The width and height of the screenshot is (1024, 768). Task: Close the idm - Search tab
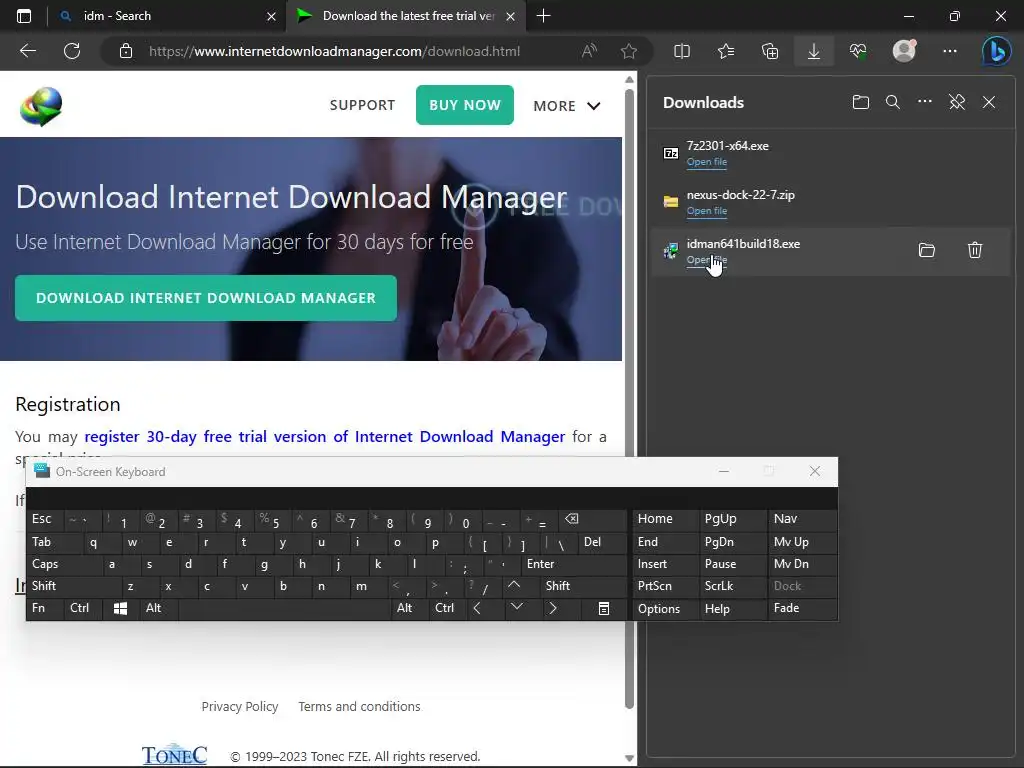tap(272, 16)
